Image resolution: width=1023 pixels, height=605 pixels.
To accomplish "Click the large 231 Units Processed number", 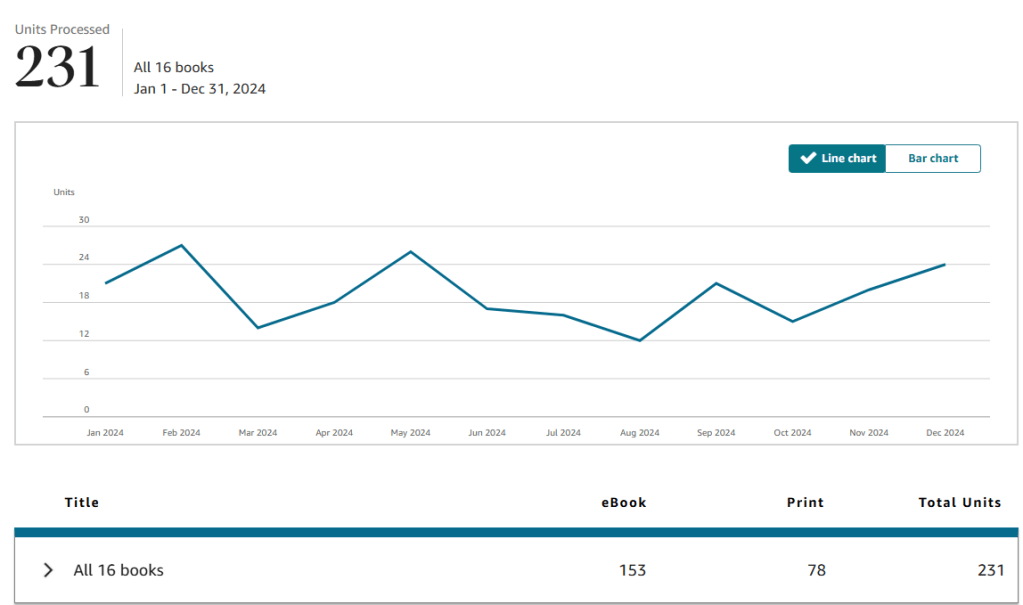I will [x=58, y=68].
